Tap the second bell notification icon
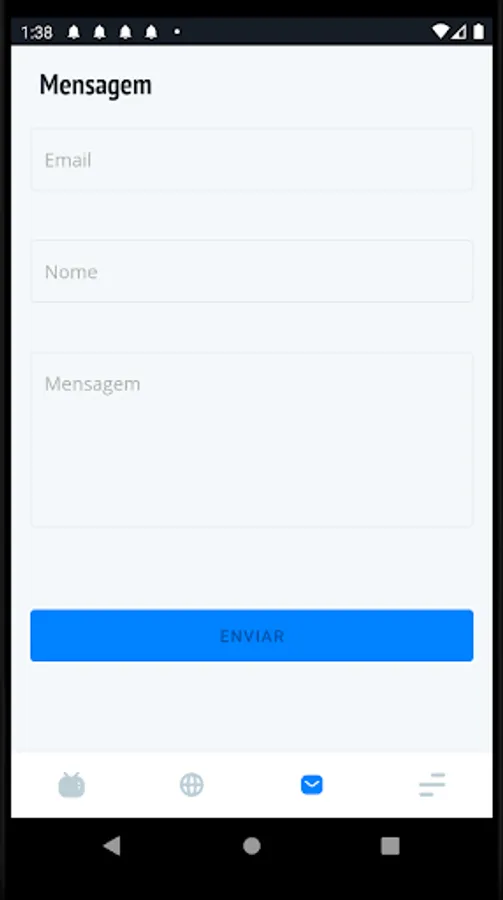The width and height of the screenshot is (503, 900). (x=100, y=32)
